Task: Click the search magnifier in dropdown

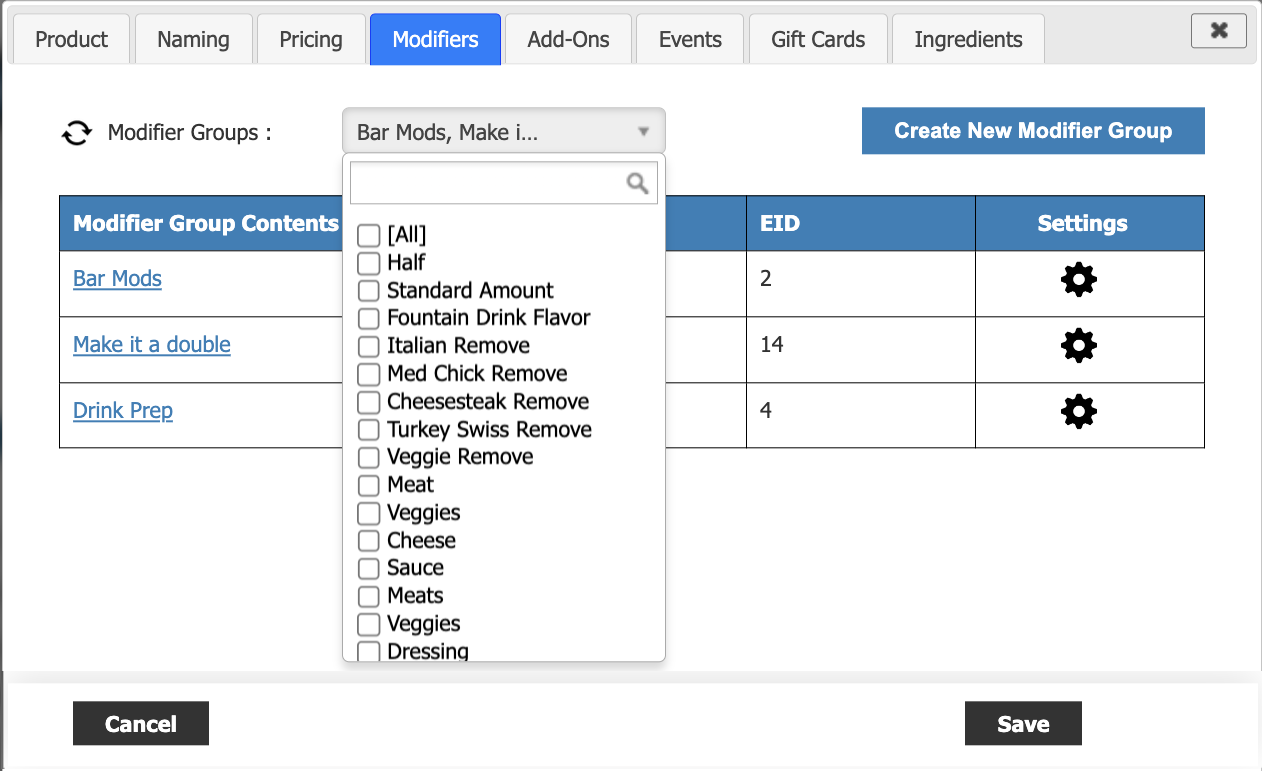Action: (x=637, y=183)
